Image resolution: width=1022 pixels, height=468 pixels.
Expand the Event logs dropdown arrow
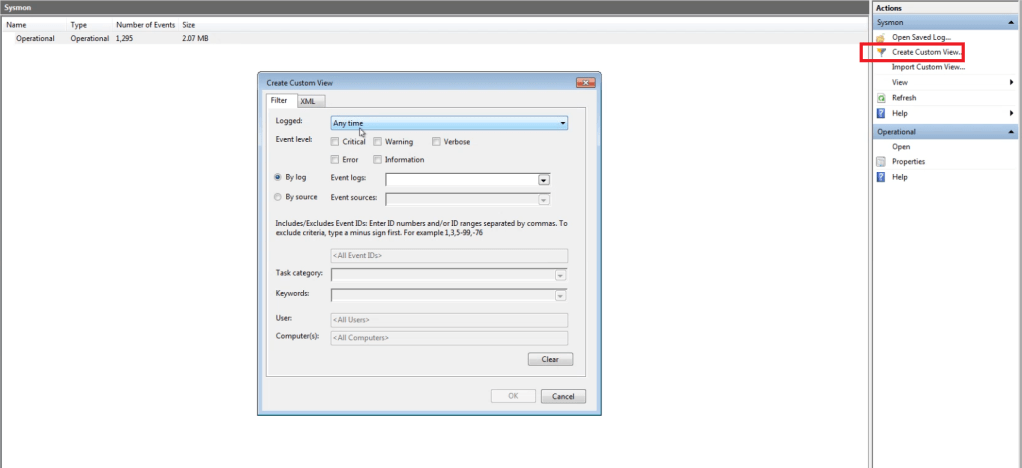(544, 180)
